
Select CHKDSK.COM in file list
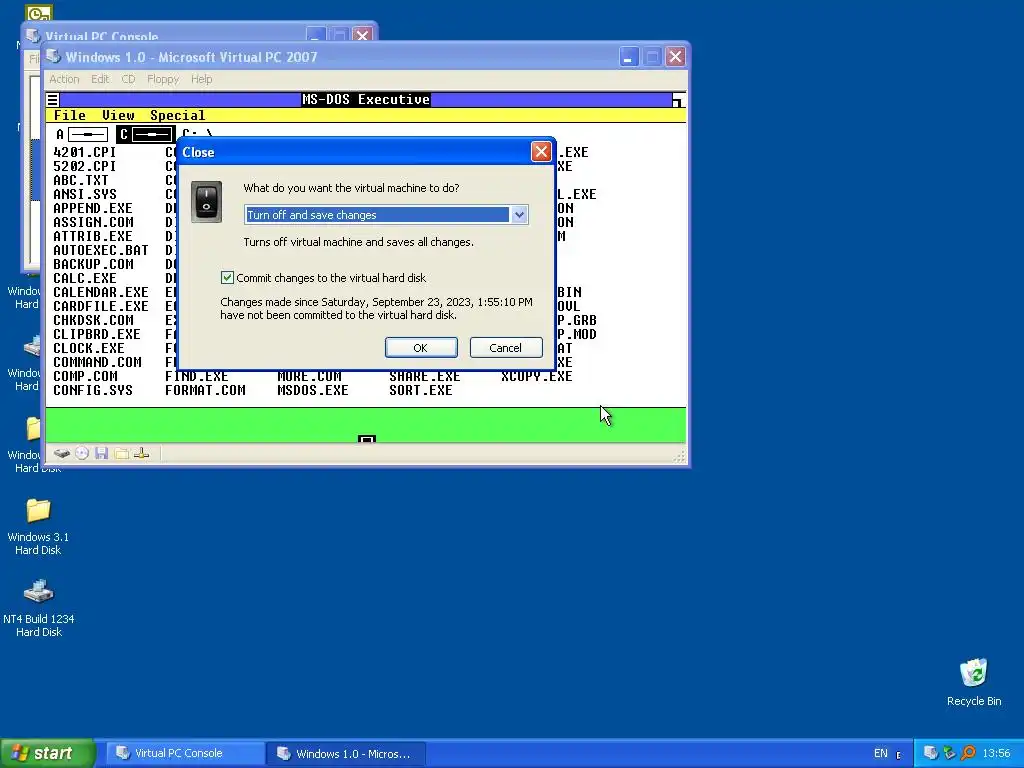point(93,320)
